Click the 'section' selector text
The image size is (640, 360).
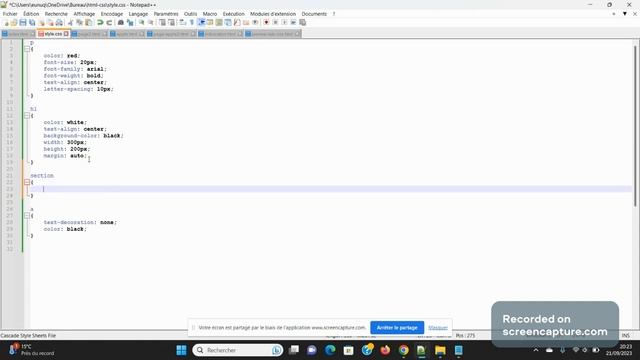pyautogui.click(x=42, y=176)
